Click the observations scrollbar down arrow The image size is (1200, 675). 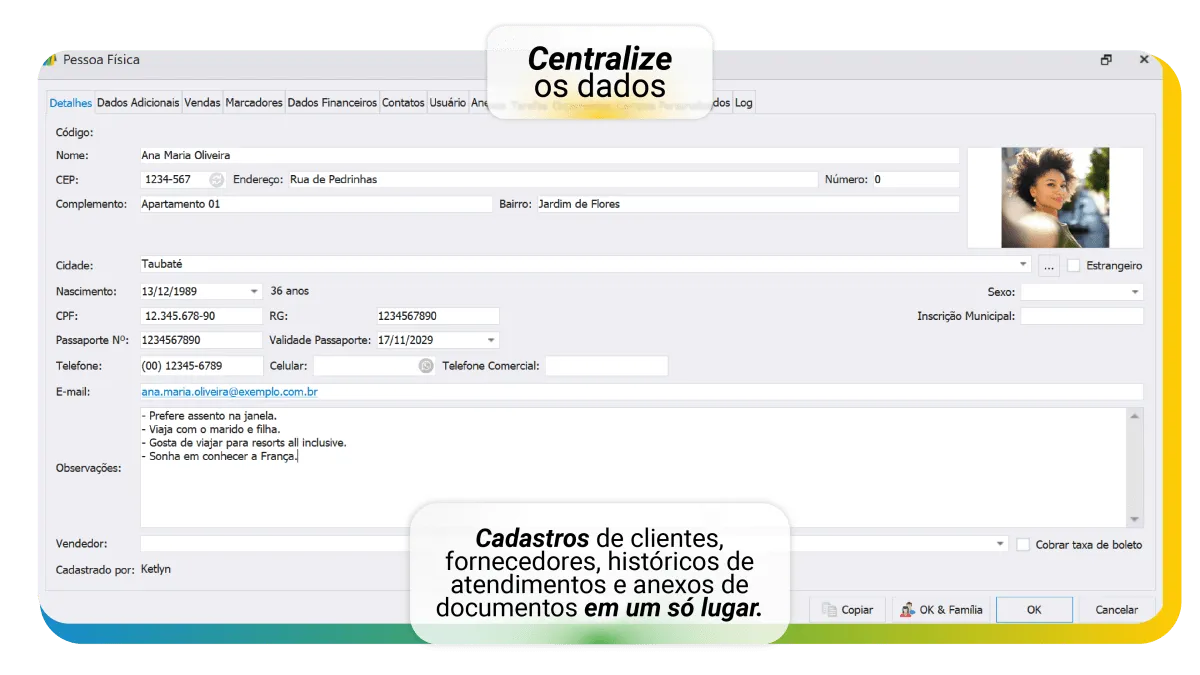(1134, 519)
